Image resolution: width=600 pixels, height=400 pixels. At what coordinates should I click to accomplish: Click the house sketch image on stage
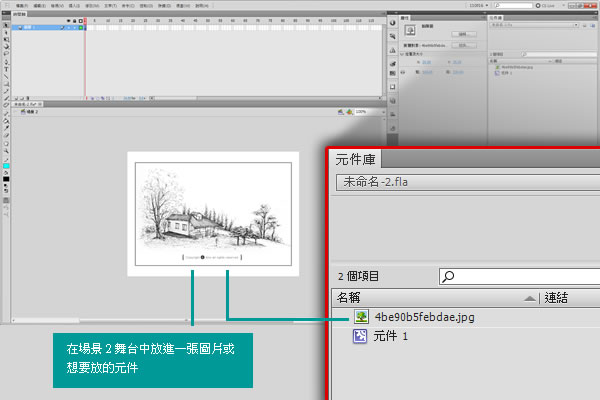pyautogui.click(x=213, y=214)
